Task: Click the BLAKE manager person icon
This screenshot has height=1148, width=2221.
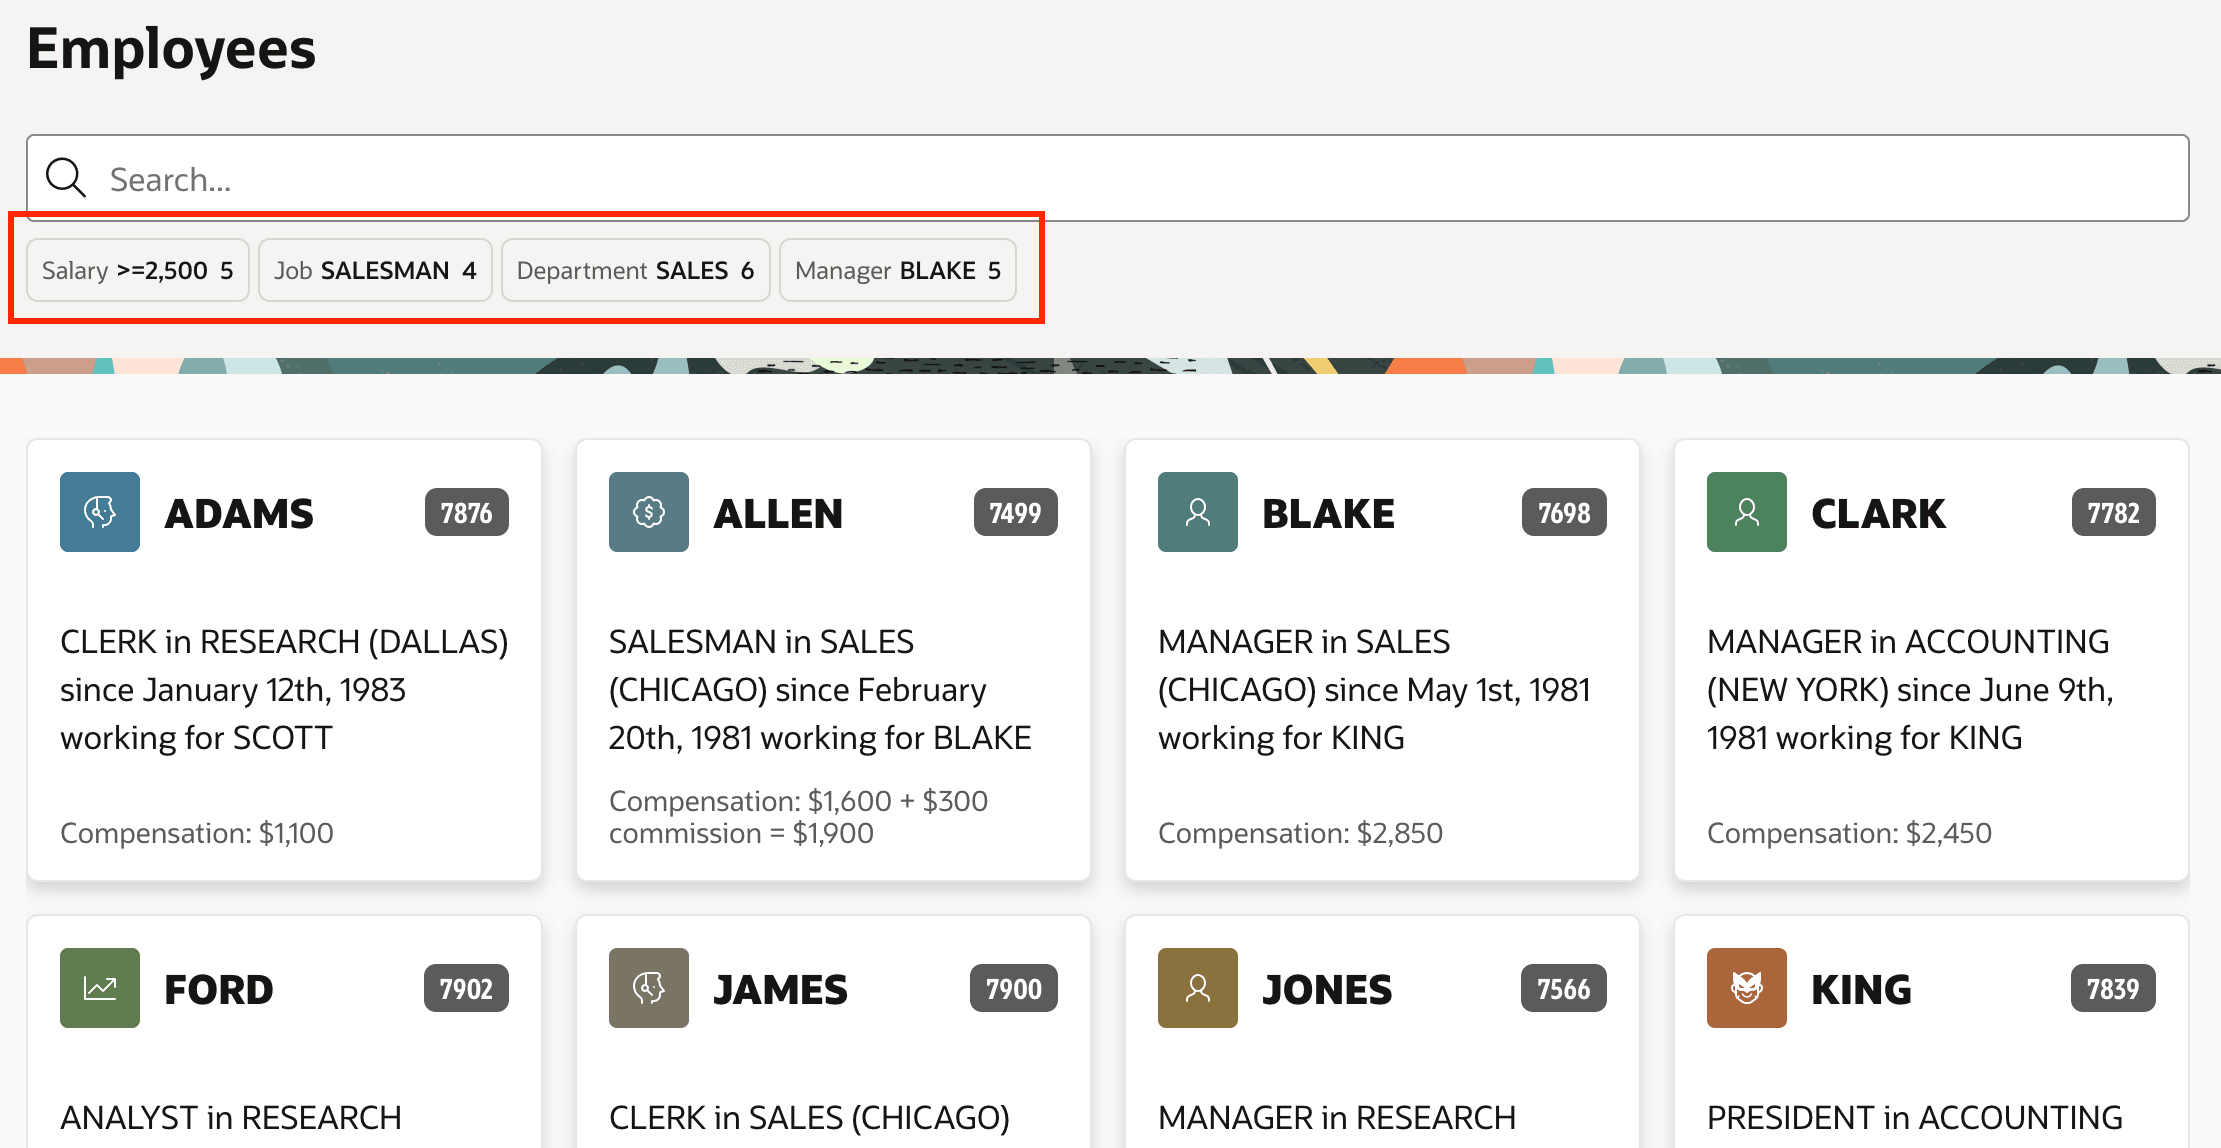Action: click(1198, 512)
